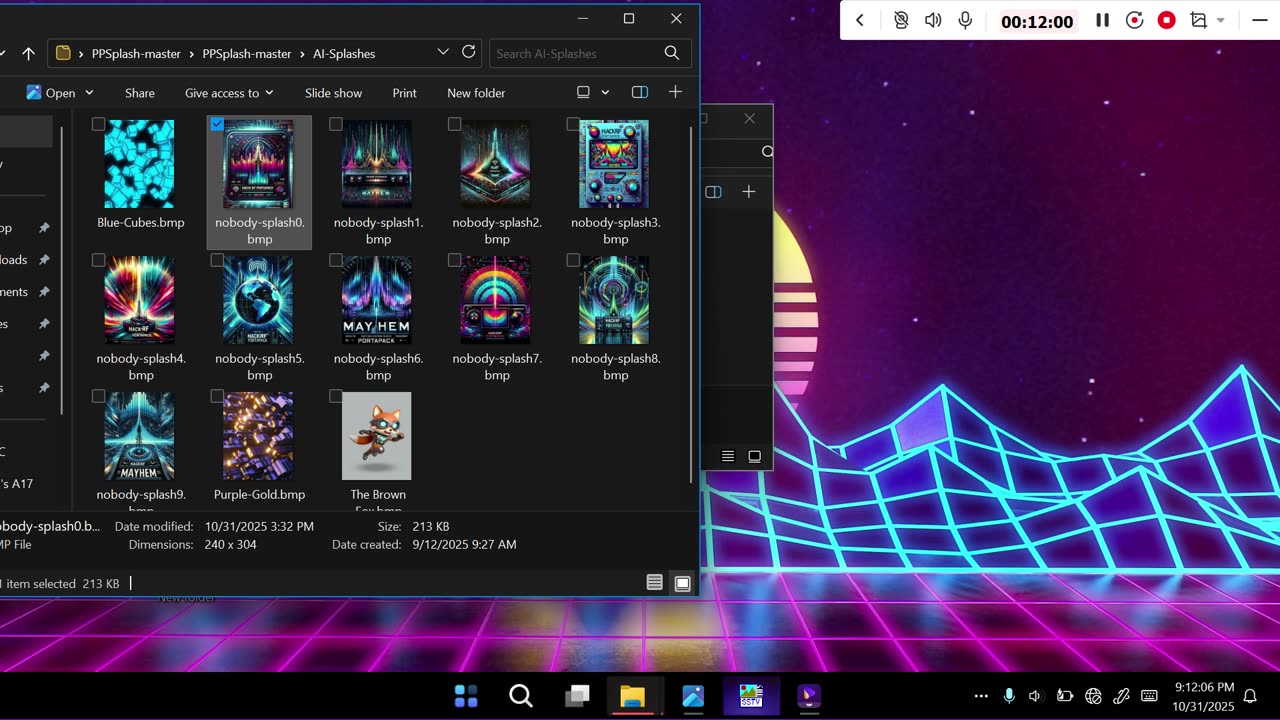1280x720 pixels.
Task: Select the nobody-splash7.bmp checkbox
Action: coord(454,260)
